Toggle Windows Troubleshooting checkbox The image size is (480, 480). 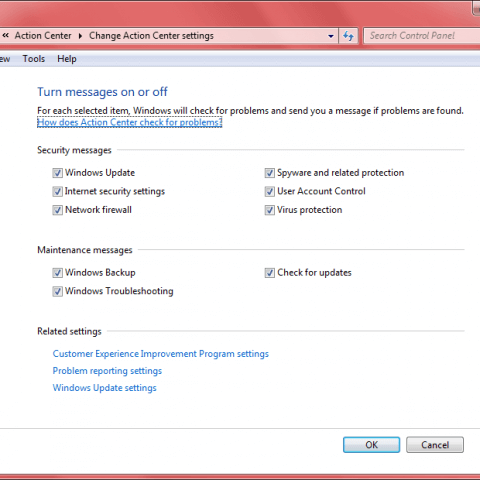(58, 291)
